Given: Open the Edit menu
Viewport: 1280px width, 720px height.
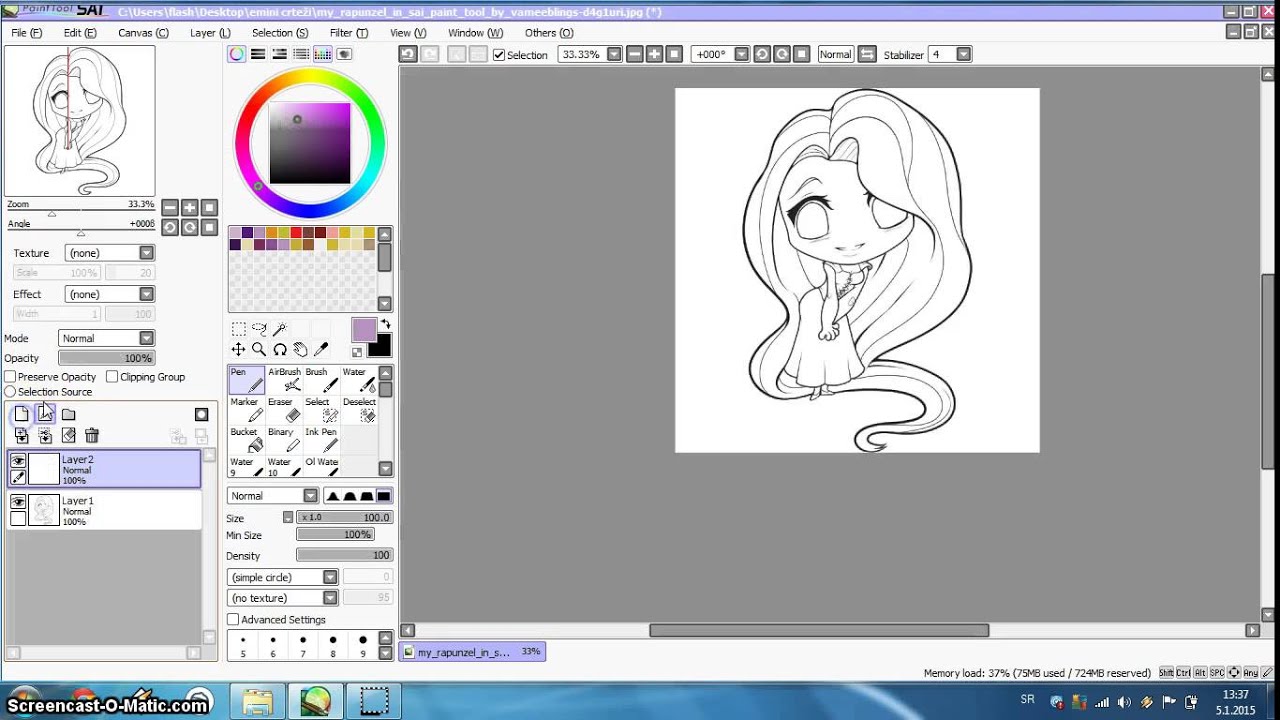Looking at the screenshot, I should (80, 33).
